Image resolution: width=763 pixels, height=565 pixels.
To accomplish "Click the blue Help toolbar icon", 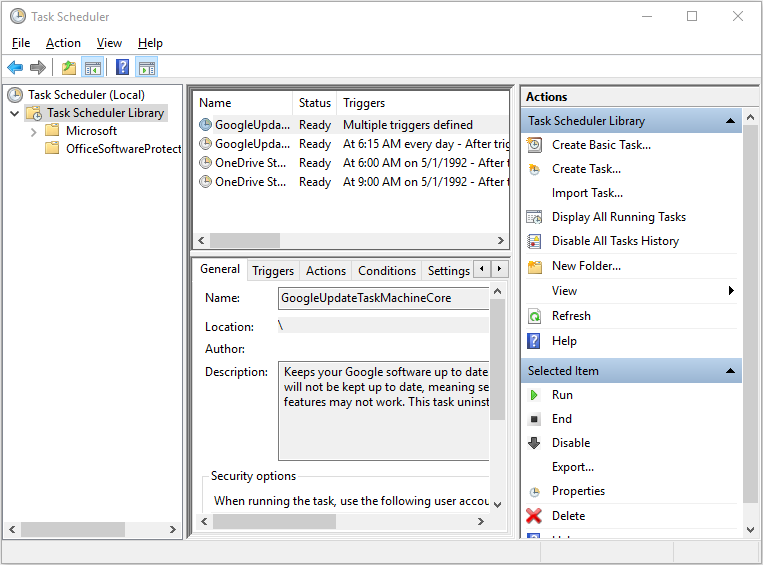I will coord(122,68).
